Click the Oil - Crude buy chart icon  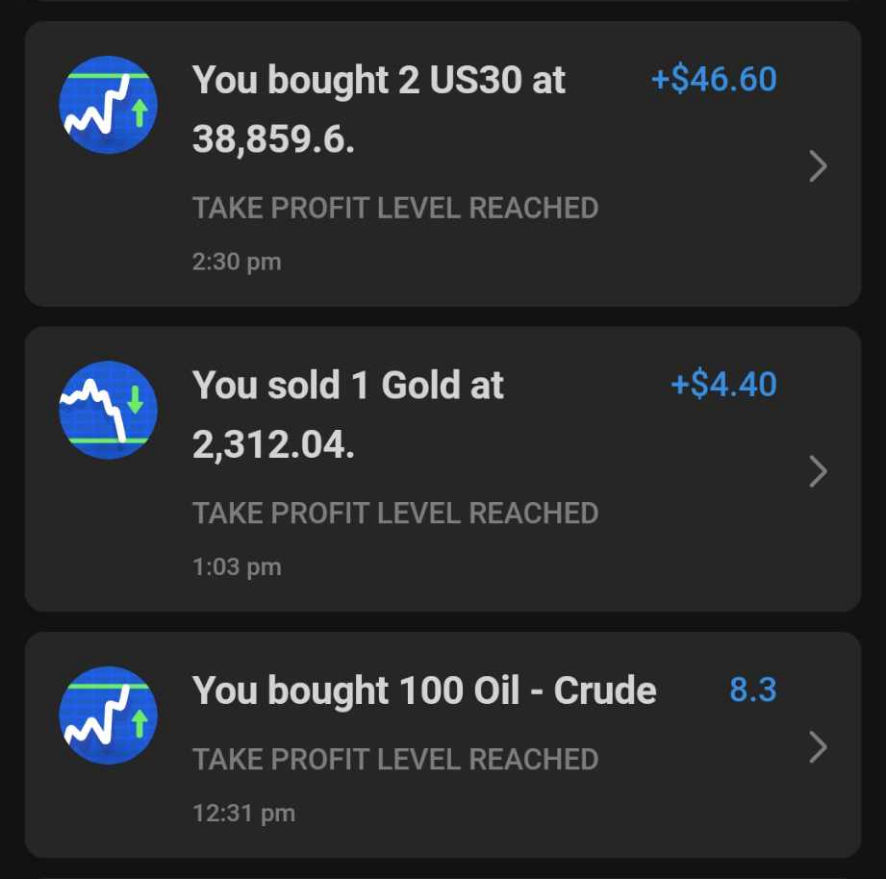(108, 715)
